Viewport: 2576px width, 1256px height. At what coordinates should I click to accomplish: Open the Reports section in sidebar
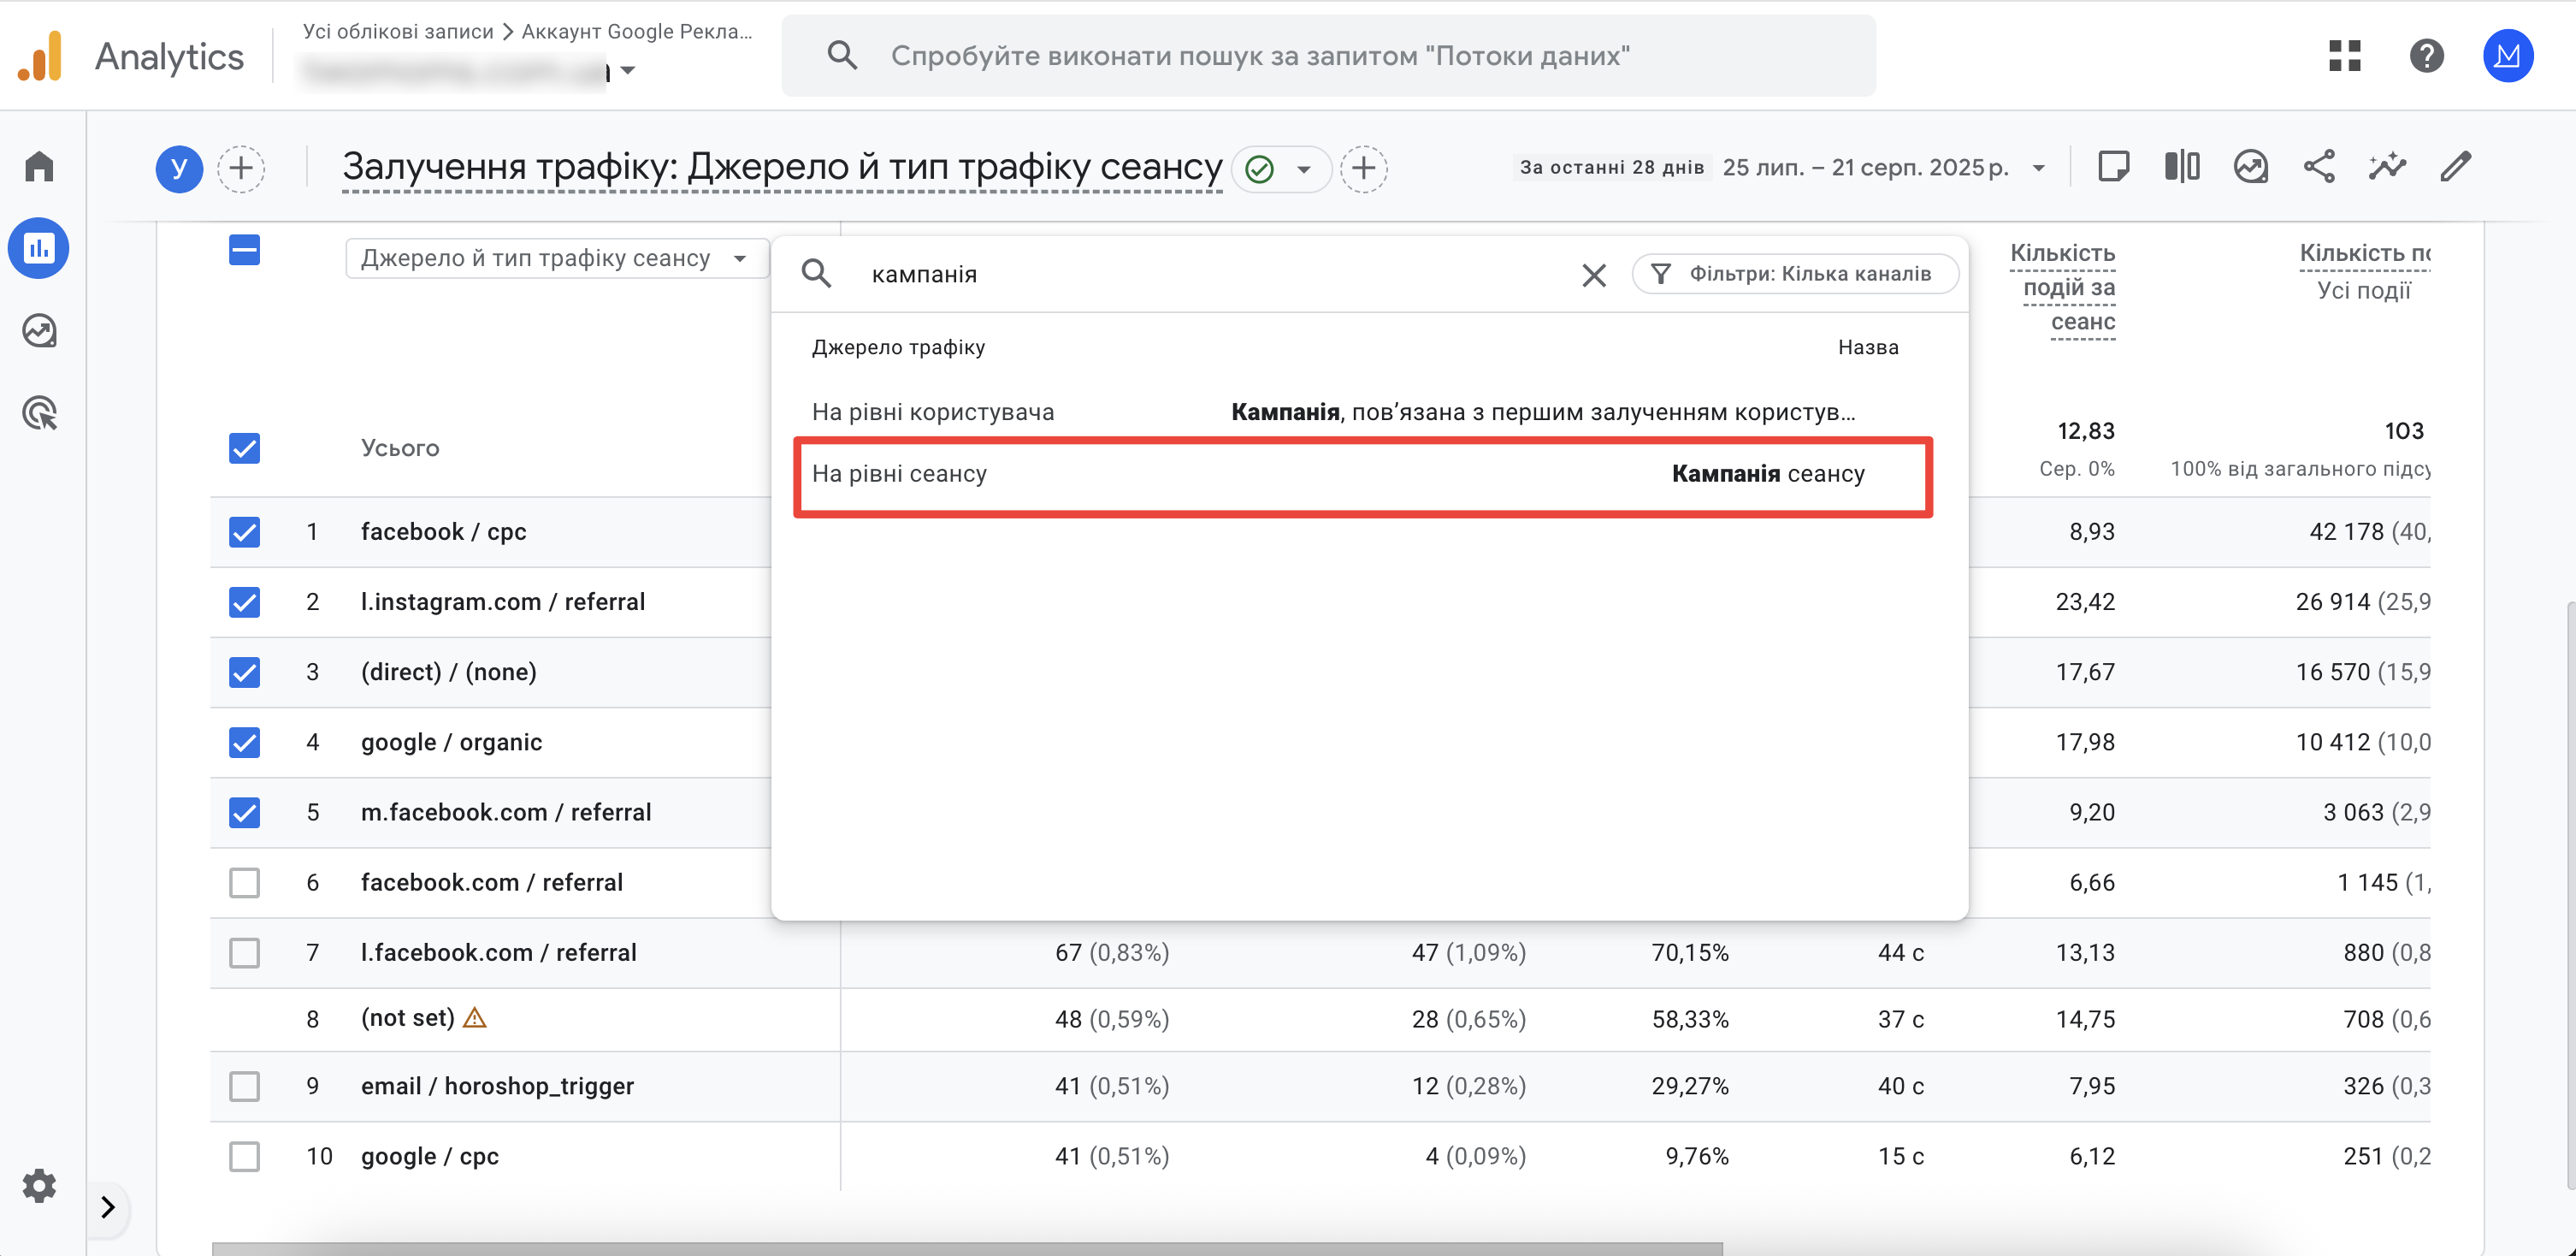[39, 248]
